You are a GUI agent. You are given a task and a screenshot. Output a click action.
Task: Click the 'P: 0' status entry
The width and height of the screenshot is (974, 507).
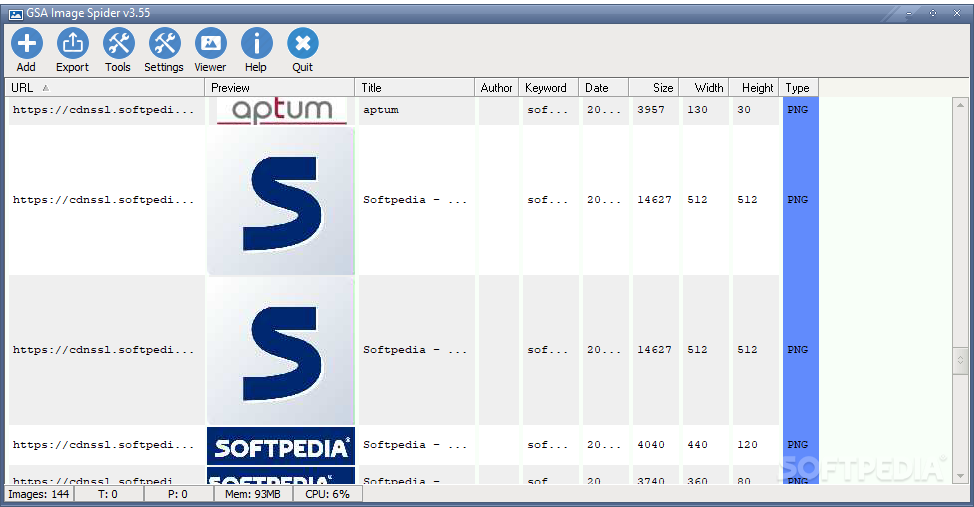[178, 495]
